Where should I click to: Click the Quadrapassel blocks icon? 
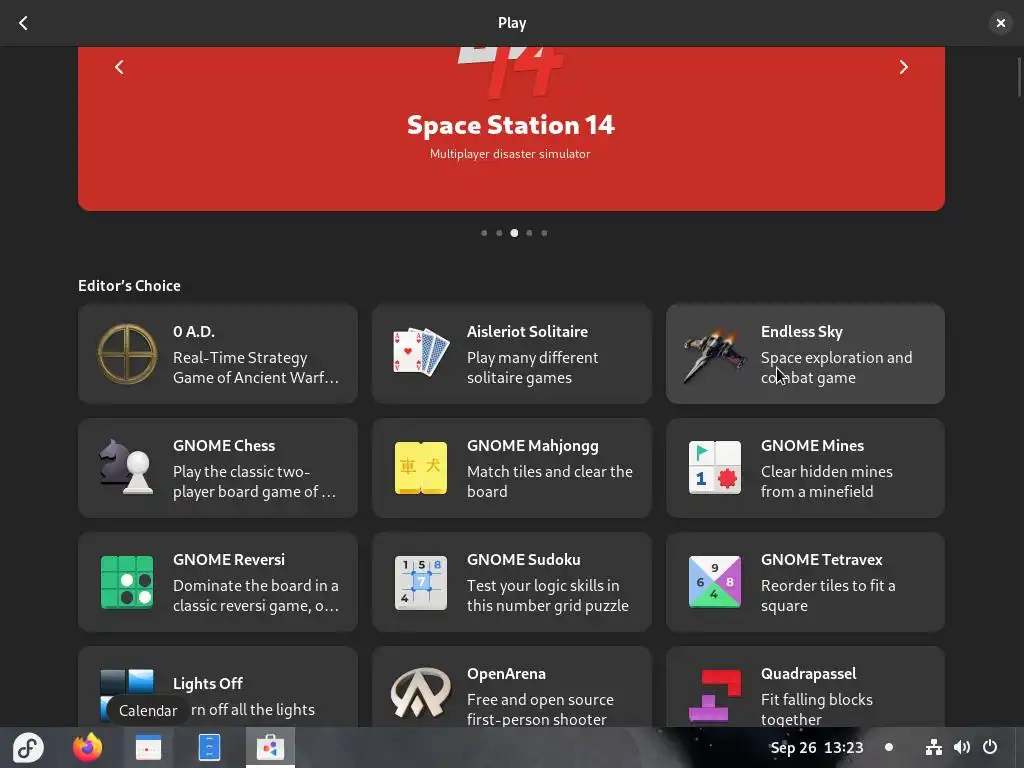click(714, 695)
